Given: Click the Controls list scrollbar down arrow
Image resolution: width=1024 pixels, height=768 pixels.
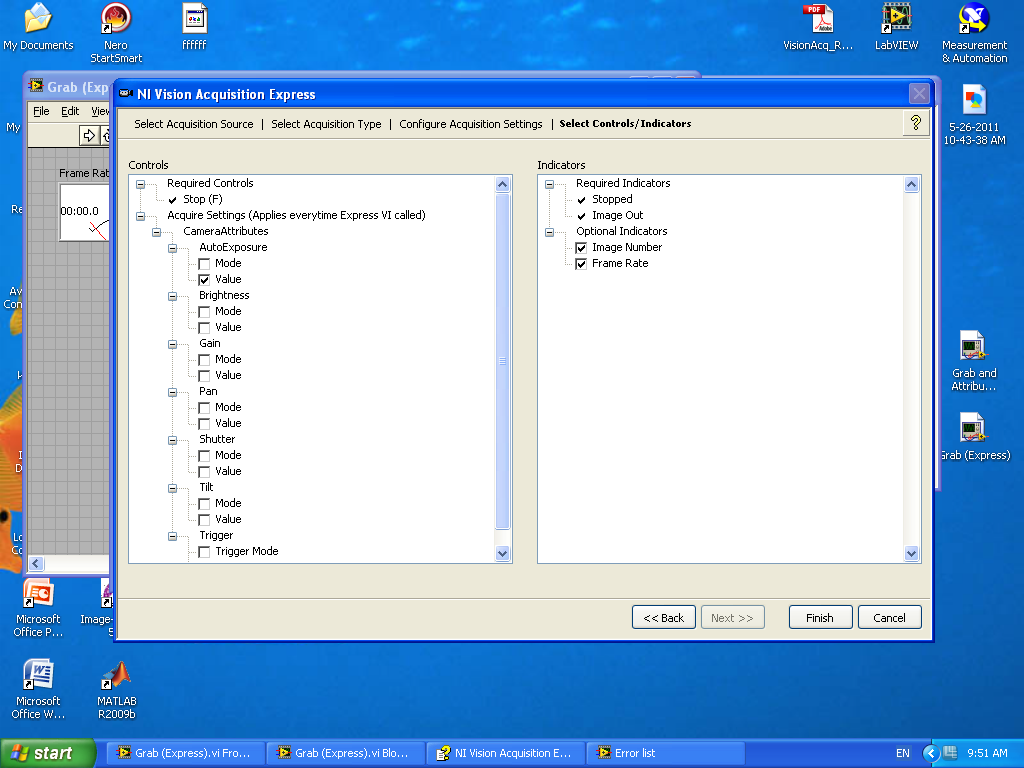Looking at the screenshot, I should click(x=503, y=553).
